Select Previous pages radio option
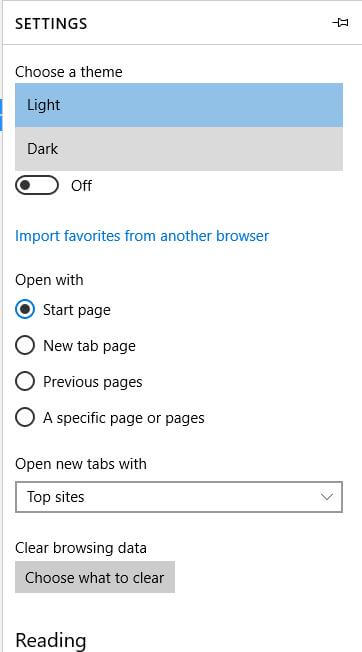Image resolution: width=362 pixels, height=652 pixels. tap(25, 382)
